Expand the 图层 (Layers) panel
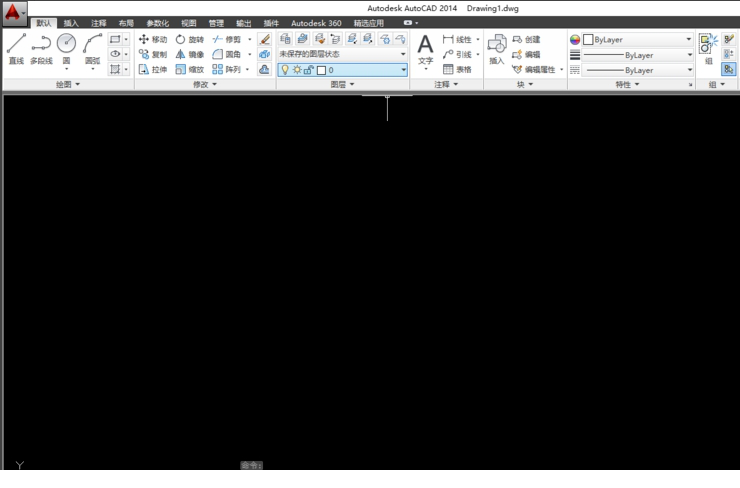Viewport: 740px width, 488px height. coord(342,84)
